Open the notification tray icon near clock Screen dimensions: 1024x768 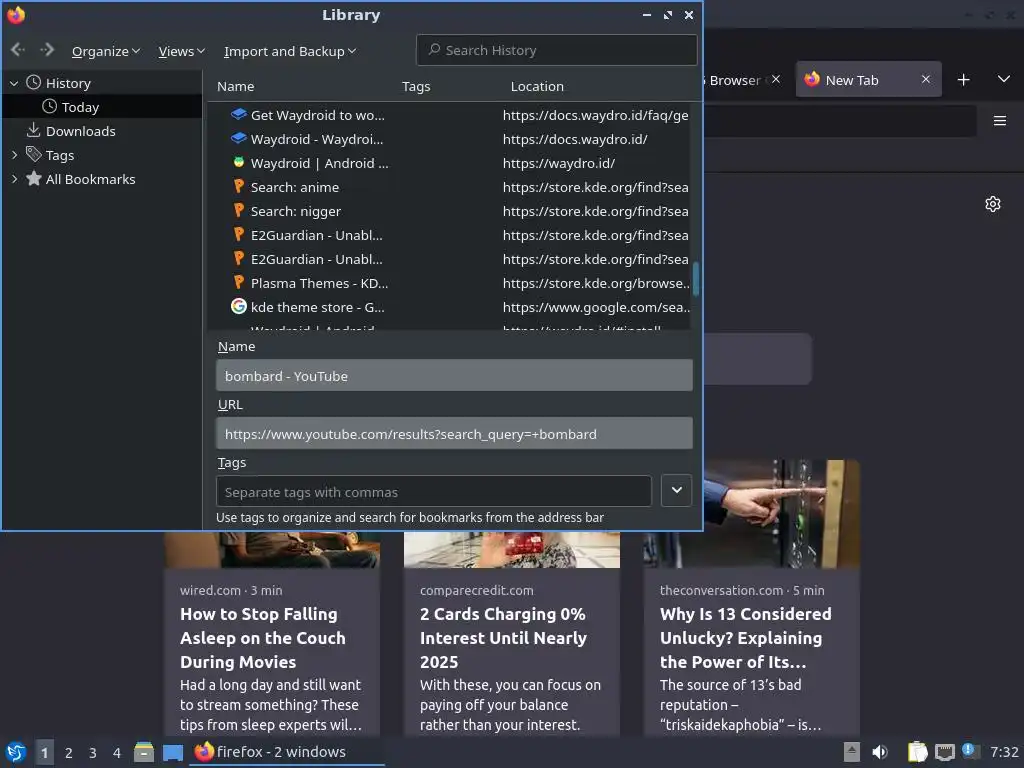tap(970, 751)
